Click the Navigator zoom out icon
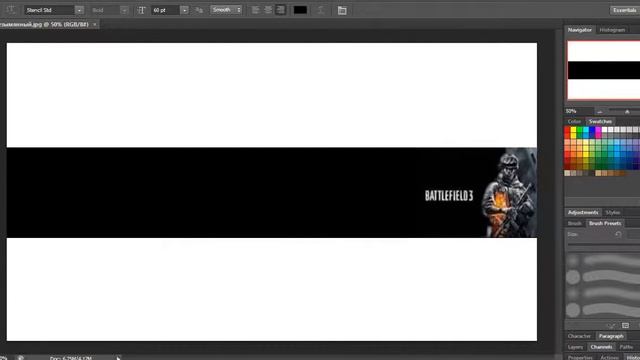Viewport: 640px width, 360px height. [x=600, y=111]
